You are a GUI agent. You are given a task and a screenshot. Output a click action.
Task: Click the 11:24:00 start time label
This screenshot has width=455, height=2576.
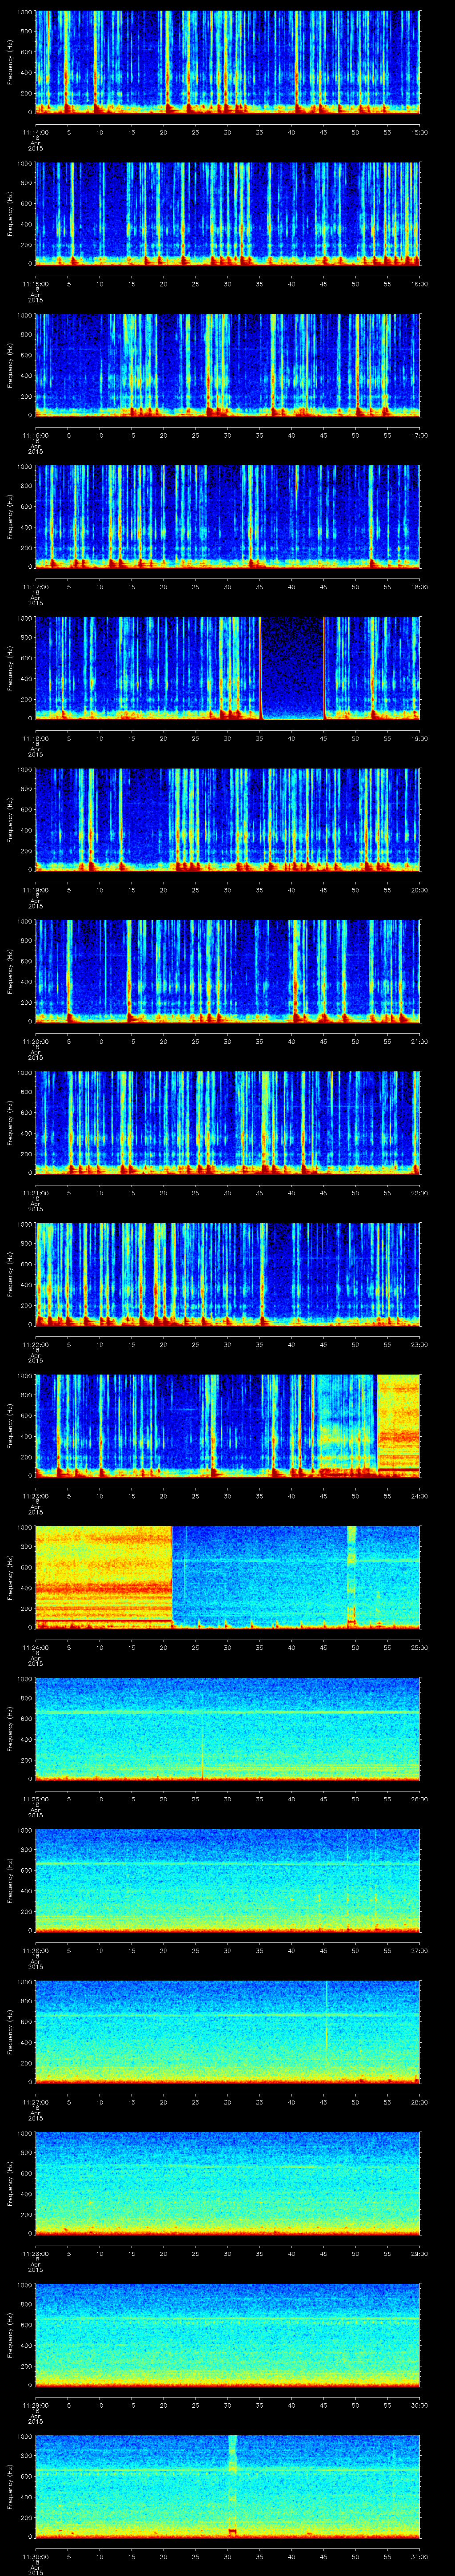click(x=35, y=1648)
